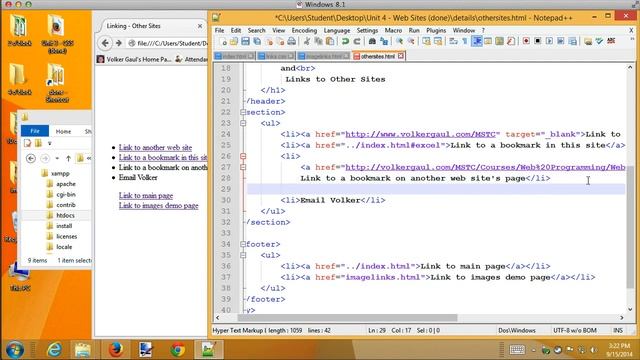Collapse the footer fold marker on line 34
Screen dimensions: 640x360
243,244
